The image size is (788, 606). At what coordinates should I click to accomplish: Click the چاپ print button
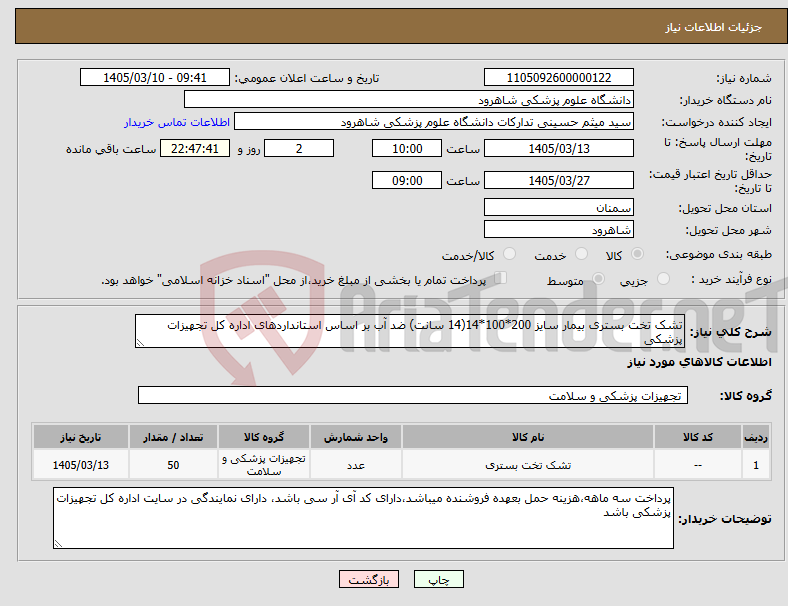[x=439, y=579]
